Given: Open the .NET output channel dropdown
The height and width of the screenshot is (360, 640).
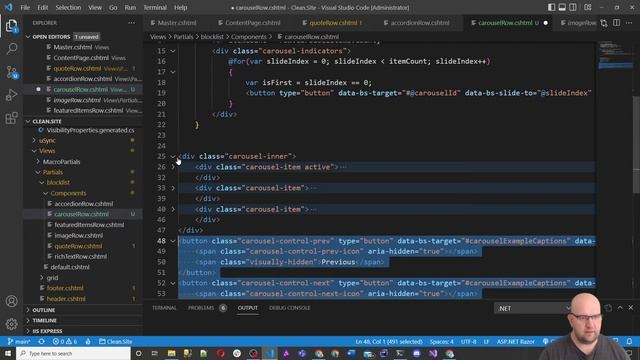Looking at the screenshot, I should click(532, 308).
